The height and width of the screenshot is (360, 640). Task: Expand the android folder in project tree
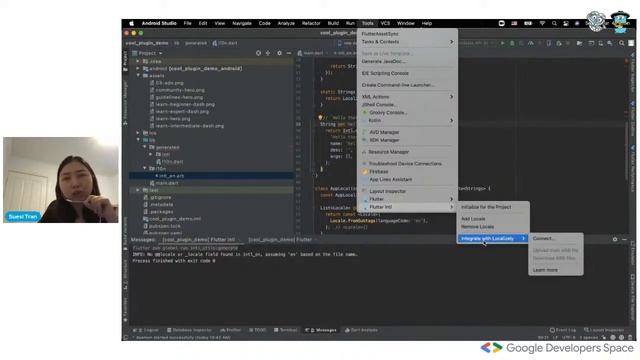click(138, 68)
